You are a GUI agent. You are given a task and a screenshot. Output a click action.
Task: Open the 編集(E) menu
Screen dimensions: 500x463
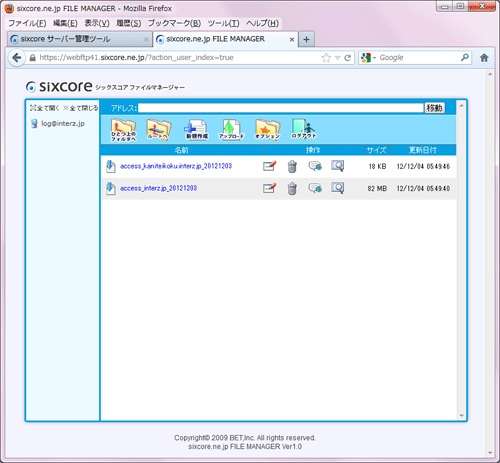point(65,23)
